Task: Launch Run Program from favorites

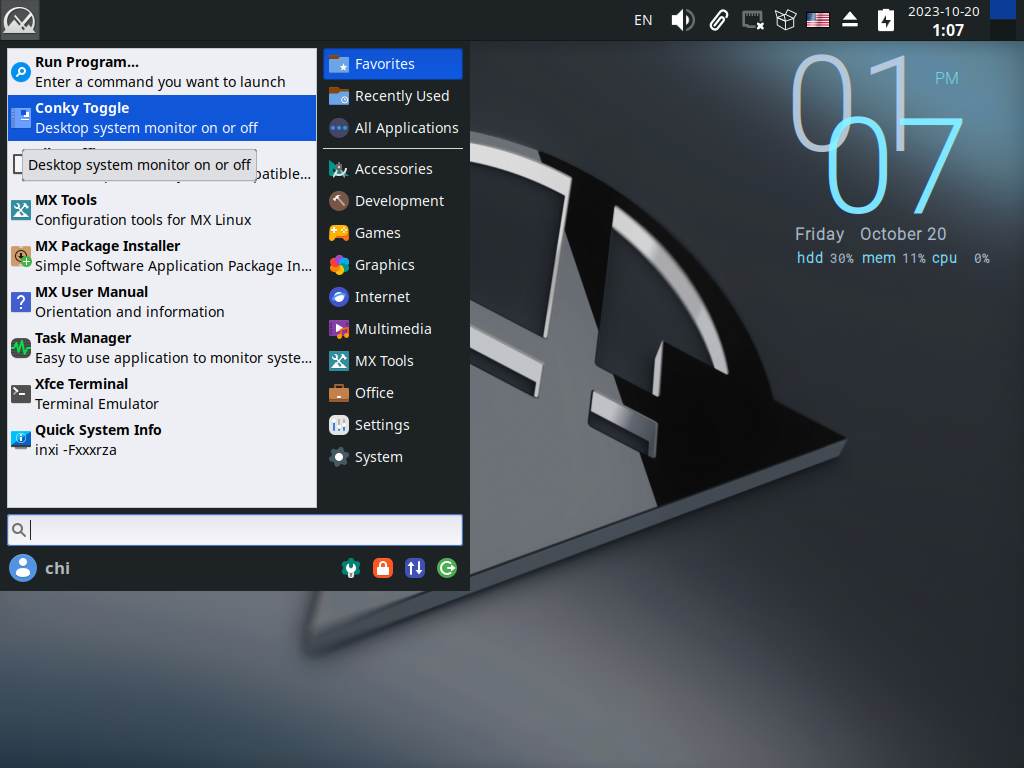Action: point(162,72)
